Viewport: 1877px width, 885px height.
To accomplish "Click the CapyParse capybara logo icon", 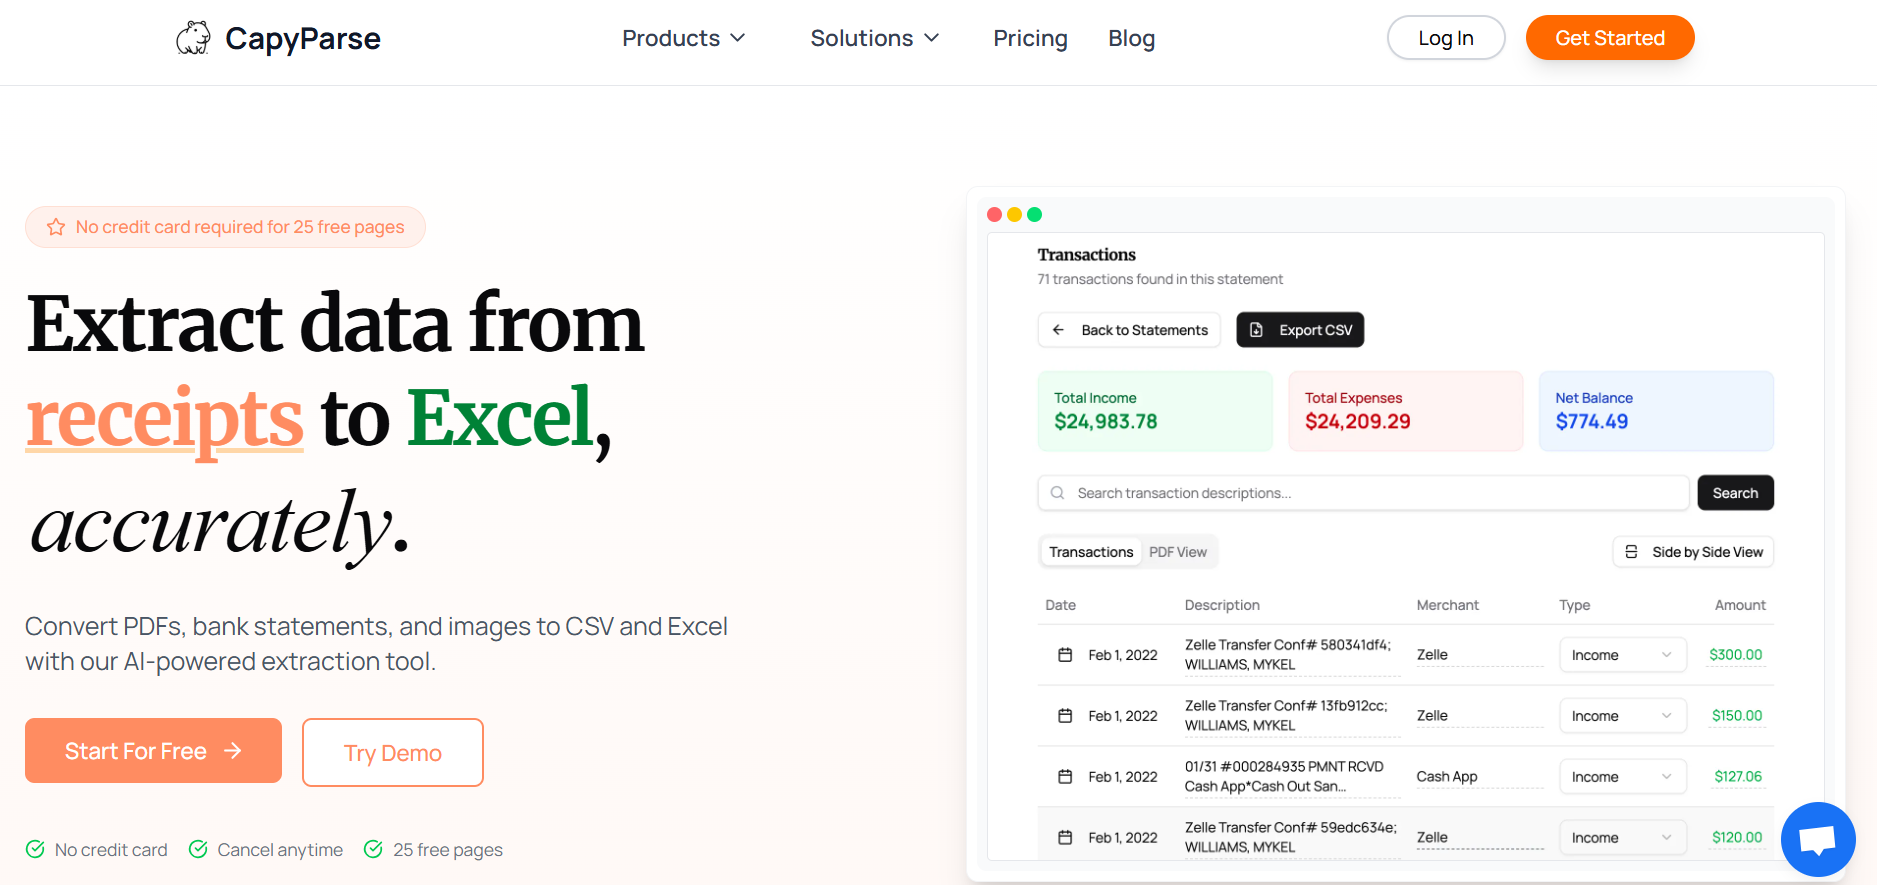I will coord(193,38).
